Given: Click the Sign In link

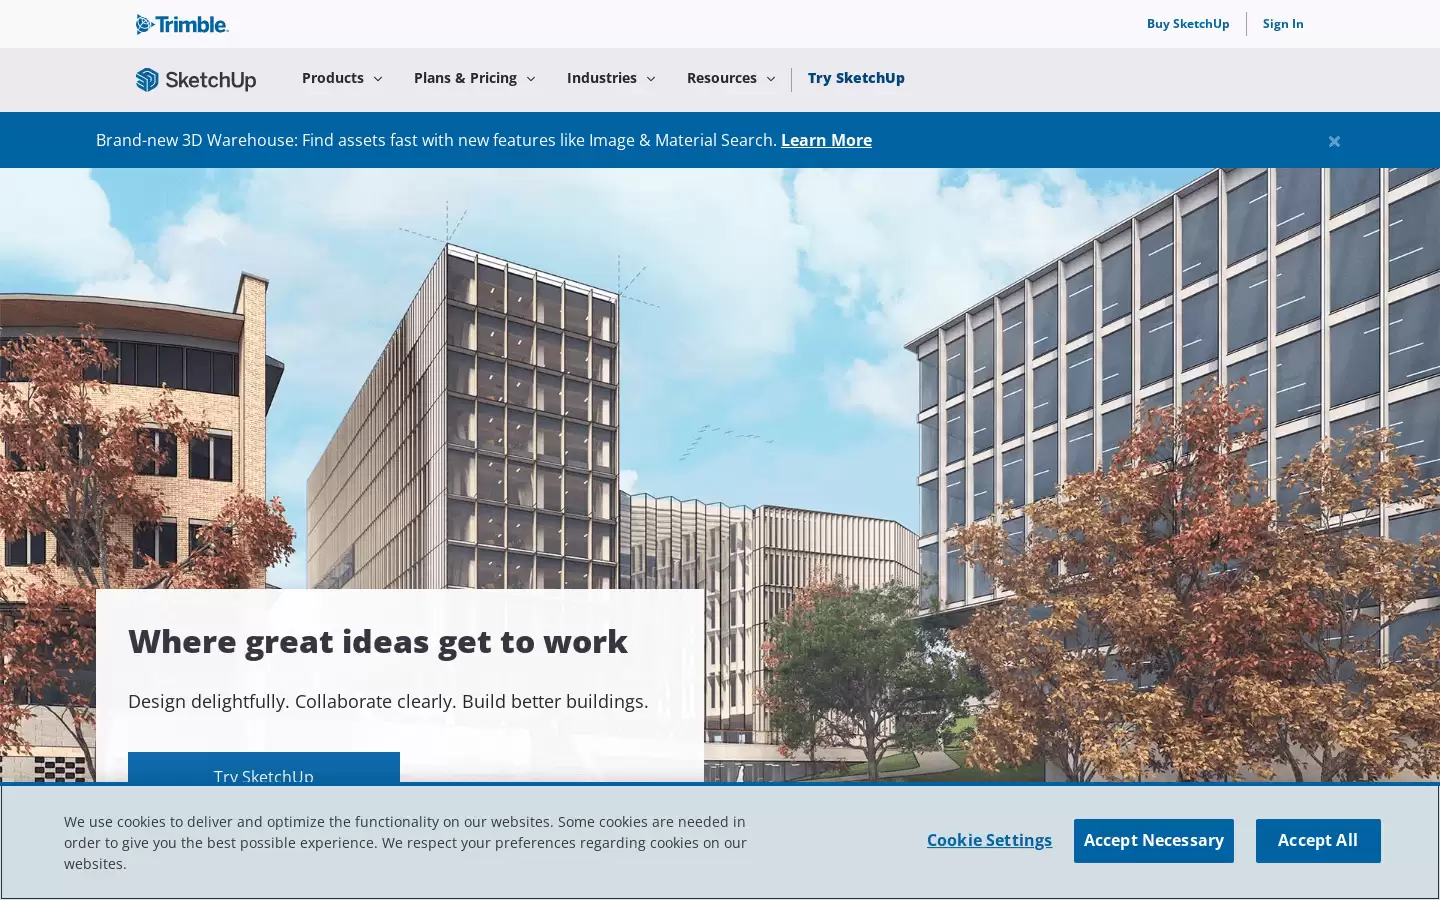Looking at the screenshot, I should [x=1283, y=24].
